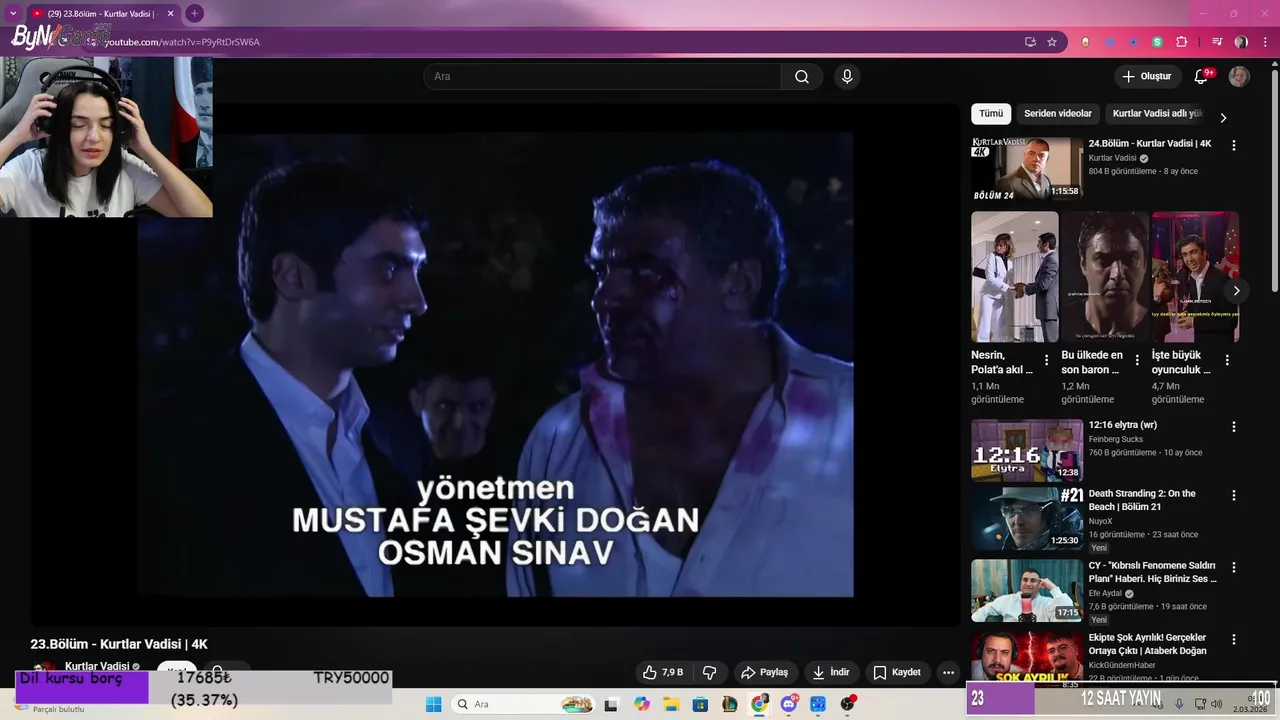Focus the YouTube Ara search field
This screenshot has height=720, width=1280.
(x=602, y=77)
